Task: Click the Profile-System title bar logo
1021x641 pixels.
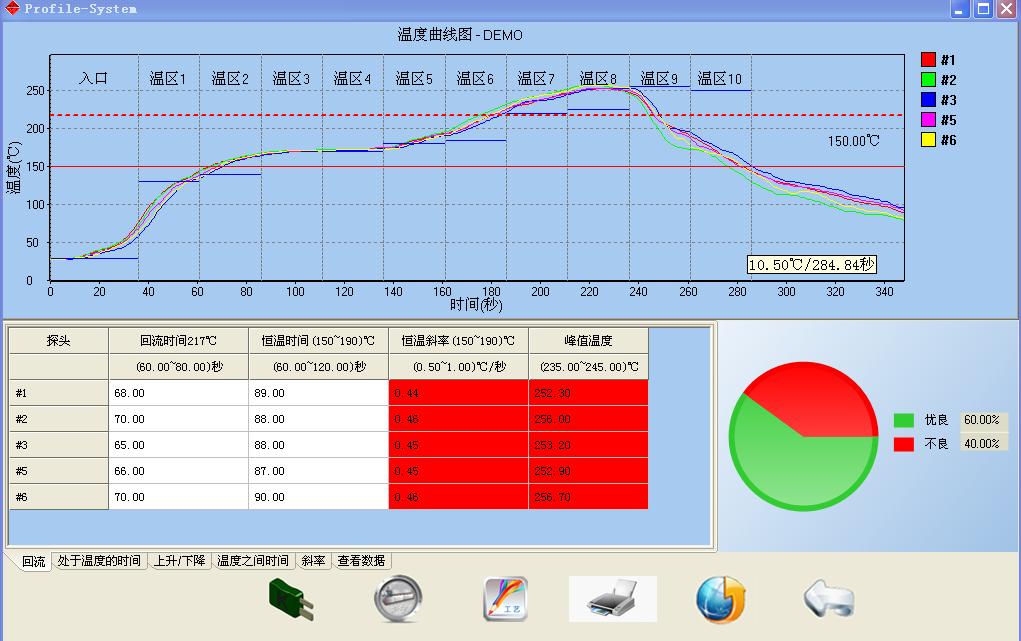Action: click(12, 9)
